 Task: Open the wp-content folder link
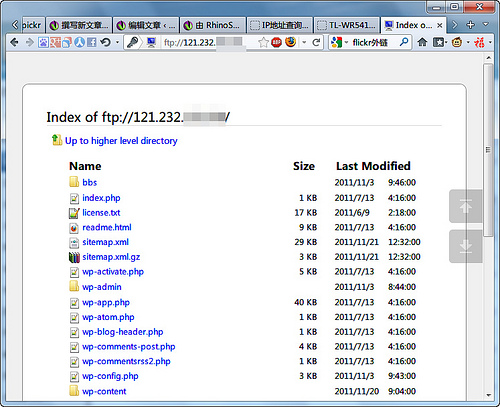[104, 391]
